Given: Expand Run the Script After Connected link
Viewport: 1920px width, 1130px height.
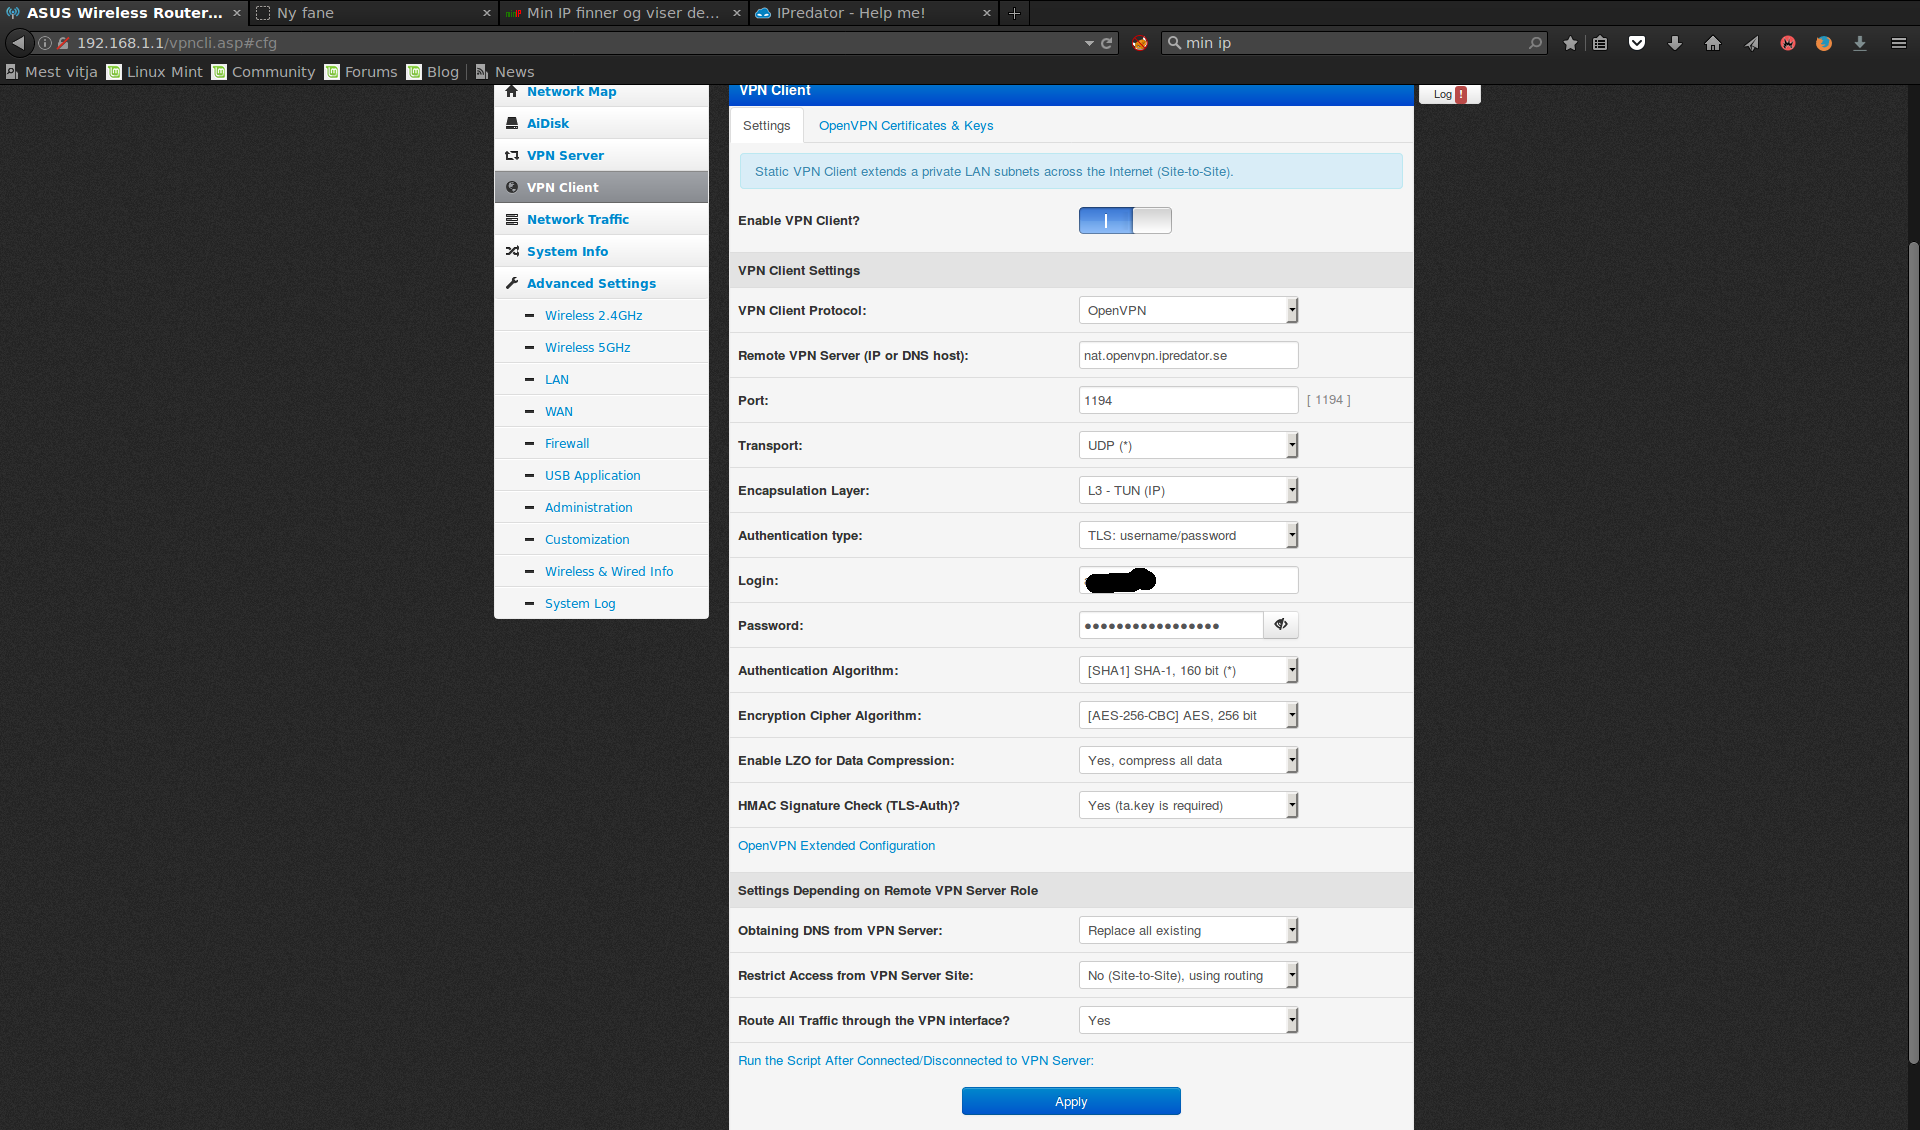Looking at the screenshot, I should click(x=916, y=1060).
